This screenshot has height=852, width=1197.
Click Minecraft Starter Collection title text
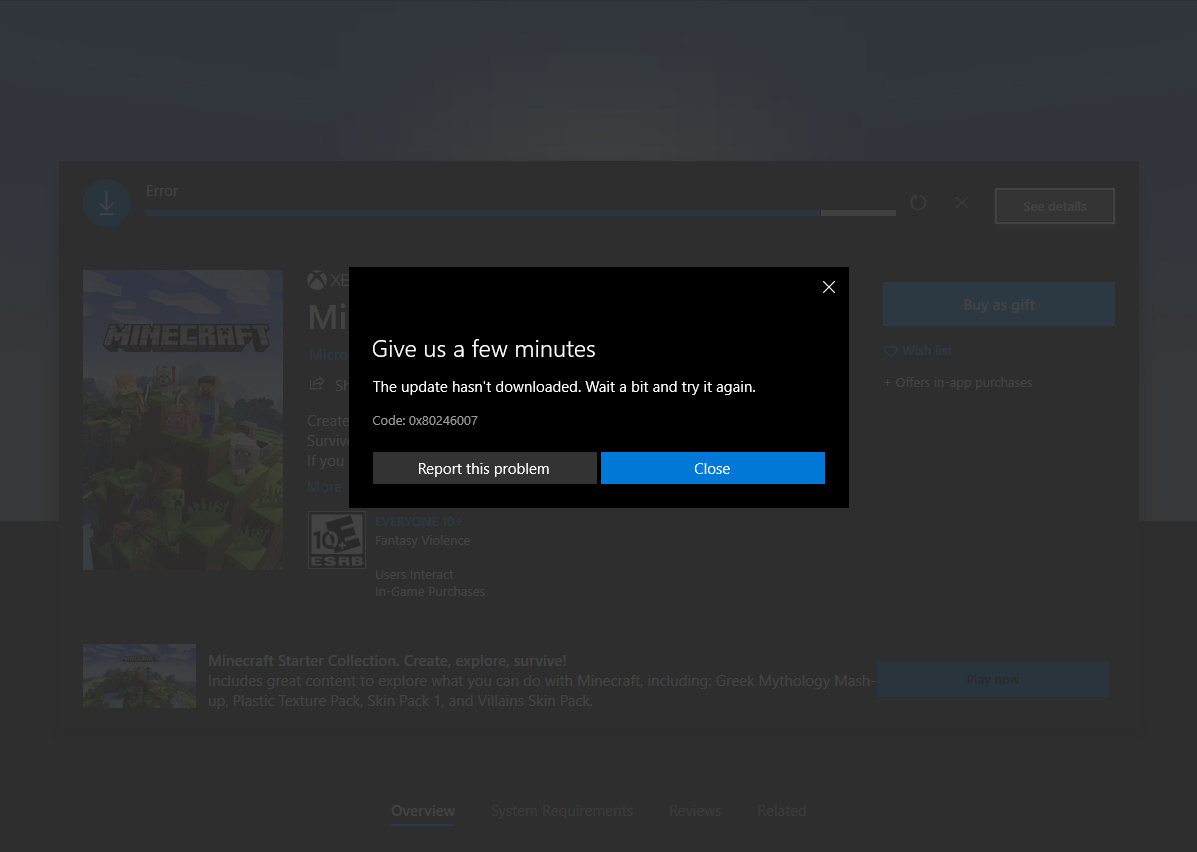point(387,661)
